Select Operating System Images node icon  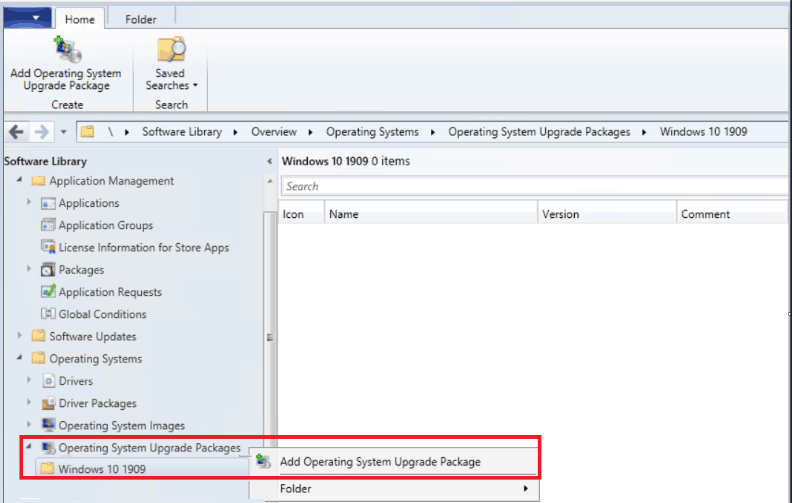pos(48,425)
